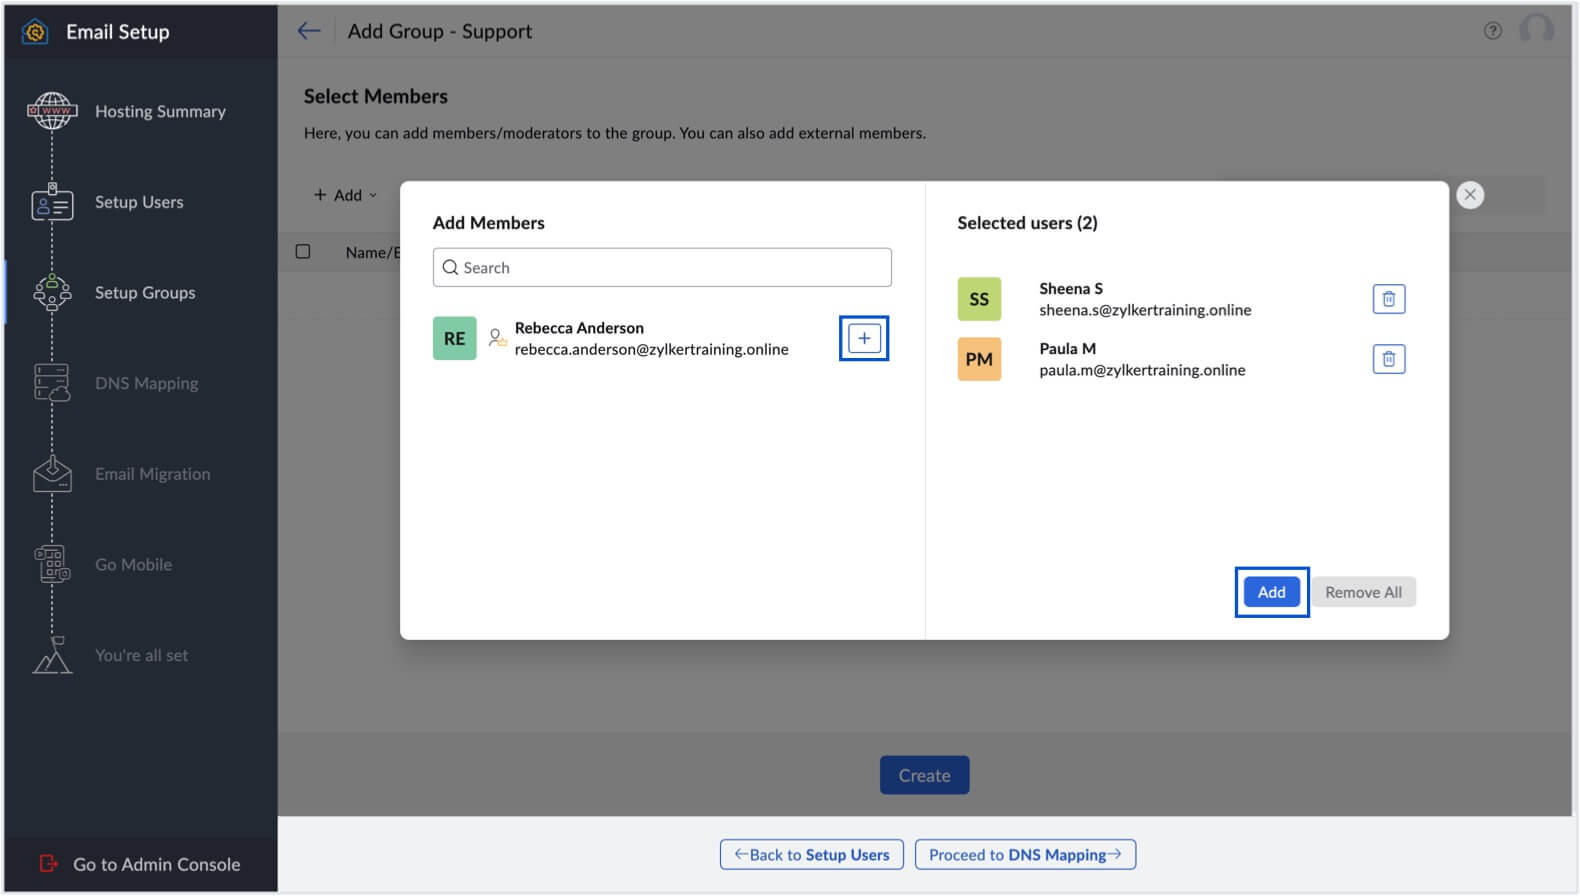This screenshot has height=896, width=1580.
Task: Click the plus icon beside Rebecca Anderson
Action: [x=864, y=338]
